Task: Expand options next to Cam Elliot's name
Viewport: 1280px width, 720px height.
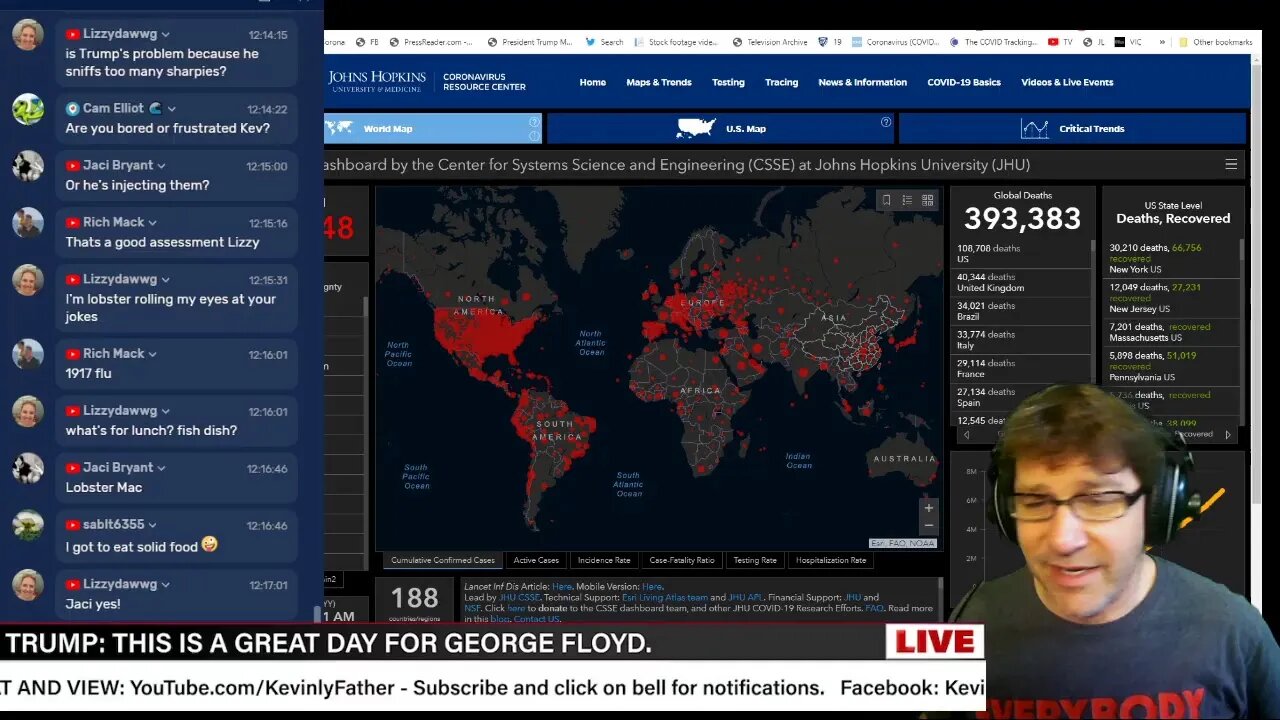Action: (x=172, y=108)
